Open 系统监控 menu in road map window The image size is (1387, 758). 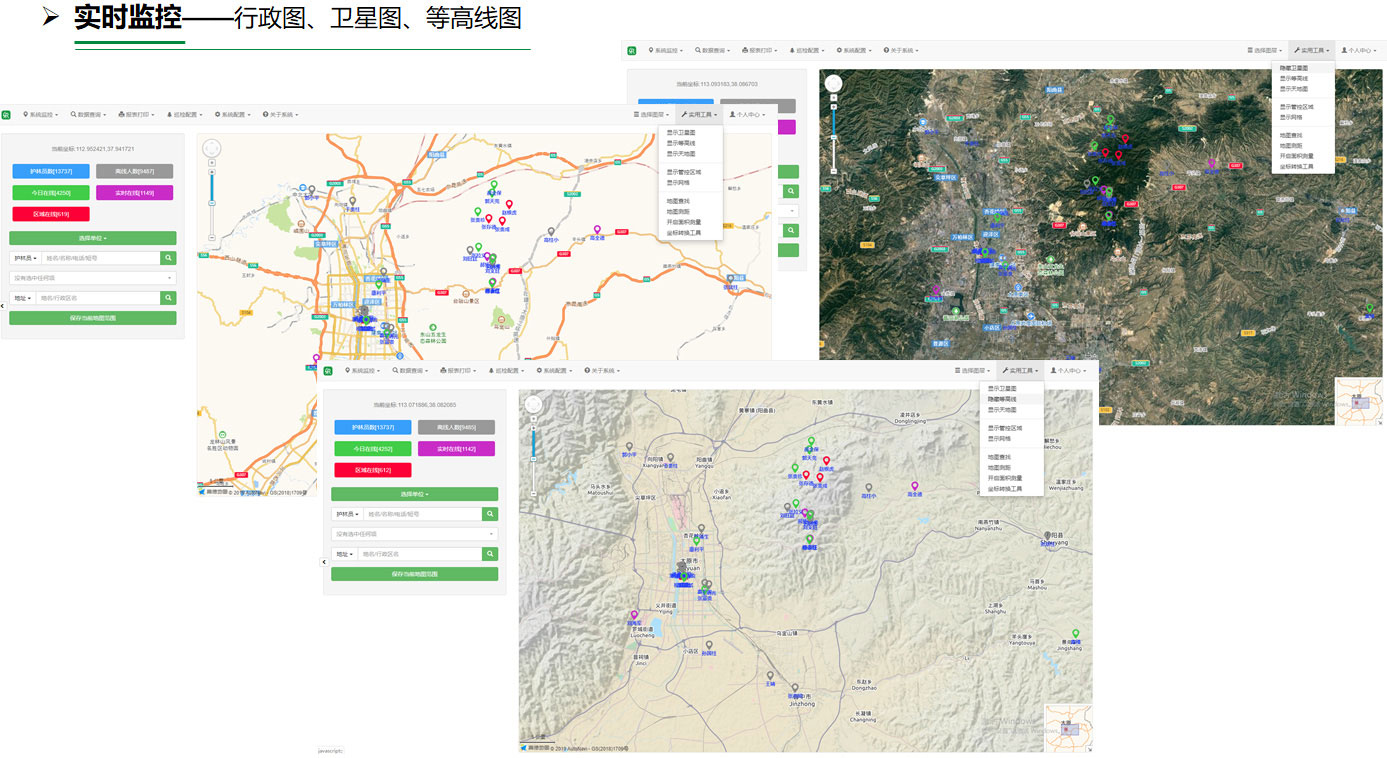[x=42, y=115]
